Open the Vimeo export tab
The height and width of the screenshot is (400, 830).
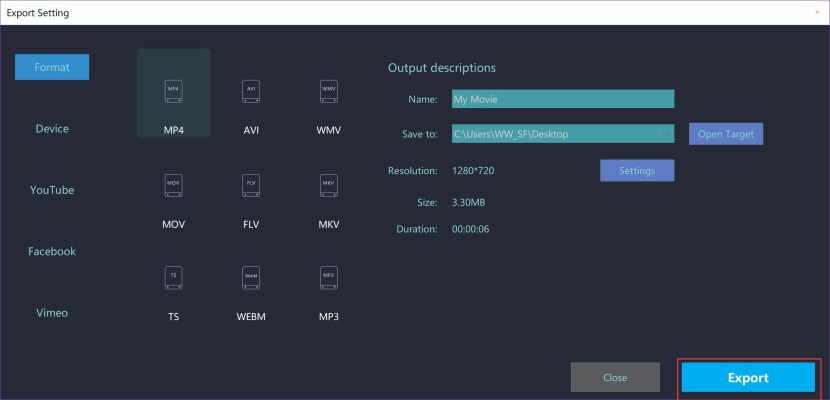tap(52, 312)
